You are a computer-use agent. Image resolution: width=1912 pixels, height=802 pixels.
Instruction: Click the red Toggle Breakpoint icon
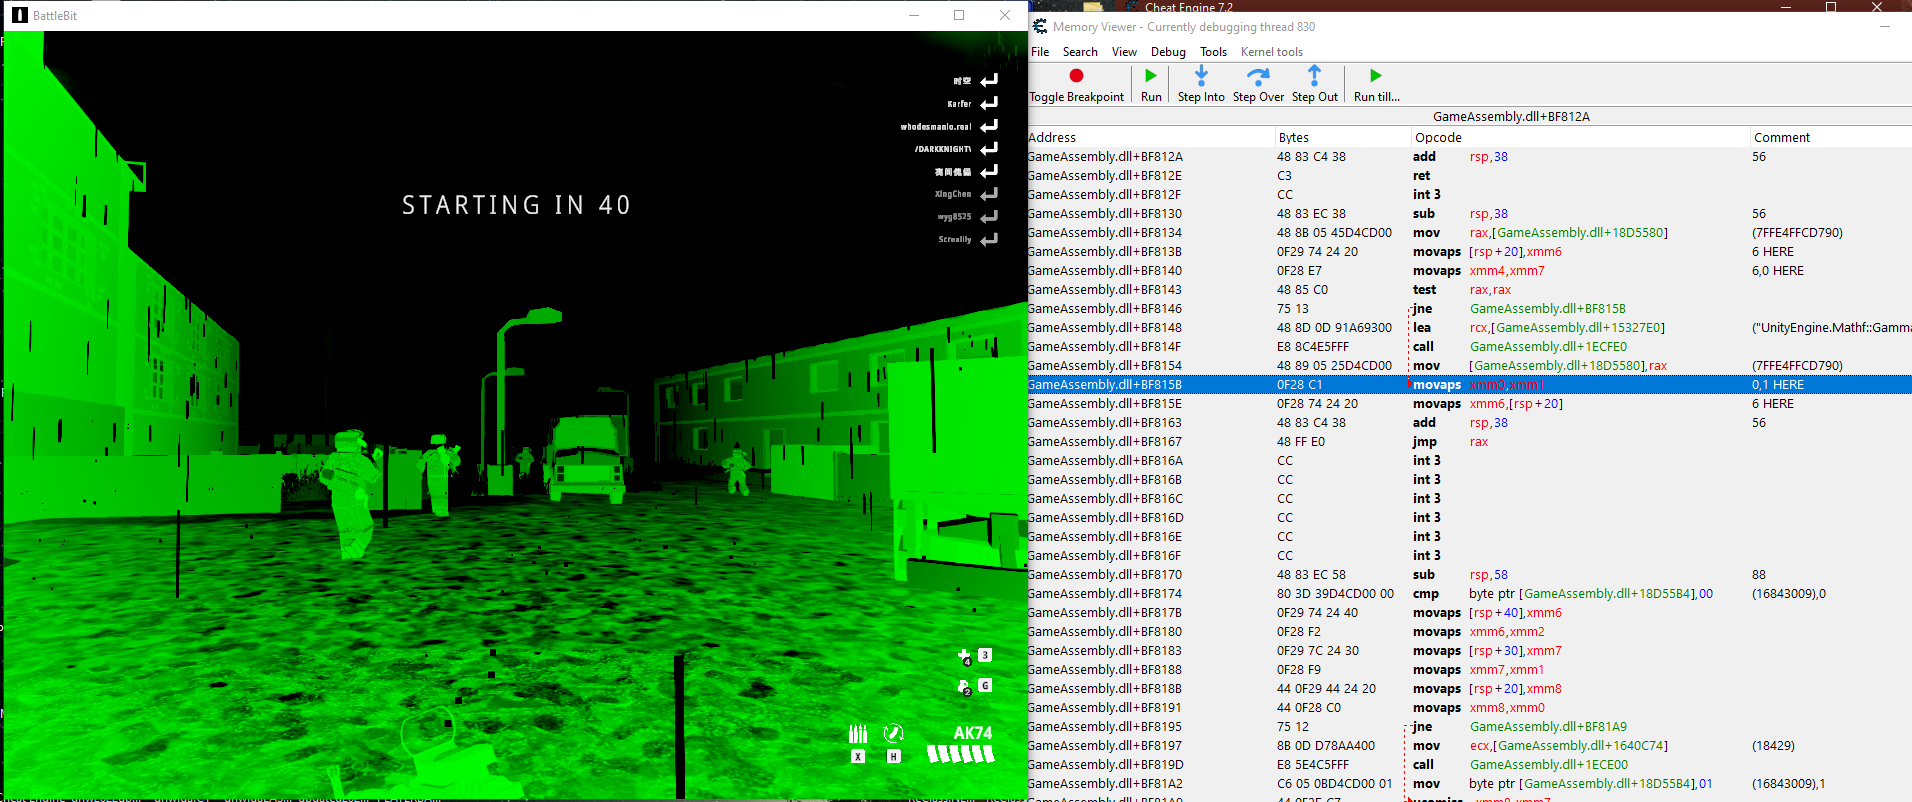(x=1076, y=76)
